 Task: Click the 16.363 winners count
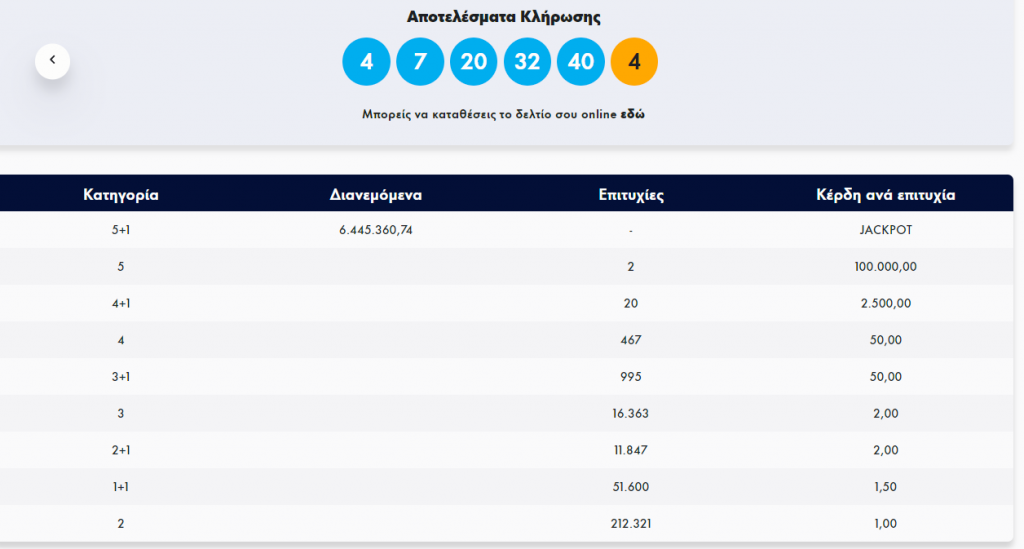pos(630,413)
